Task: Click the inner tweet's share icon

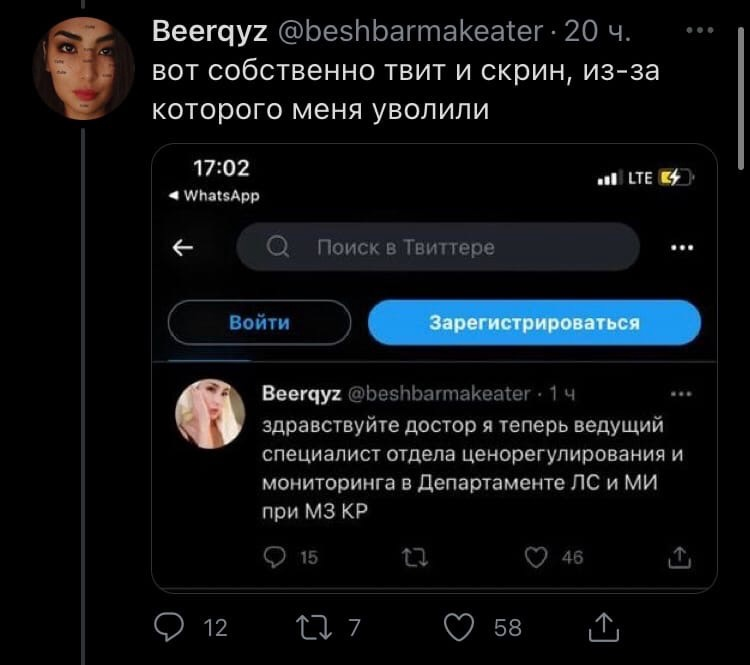Action: (680, 557)
